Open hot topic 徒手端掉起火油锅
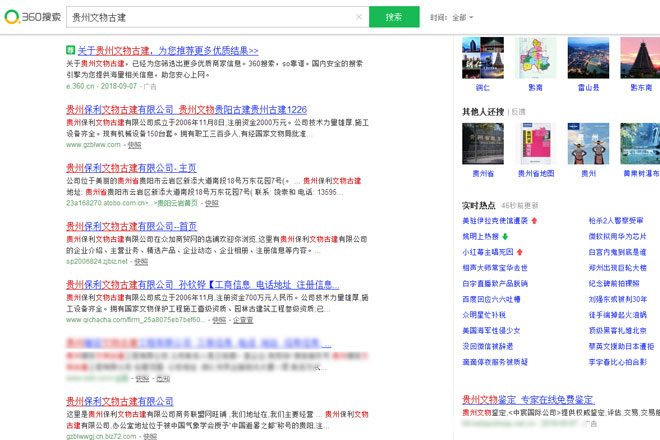The width and height of the screenshot is (660, 440). pyautogui.click(x=617, y=315)
